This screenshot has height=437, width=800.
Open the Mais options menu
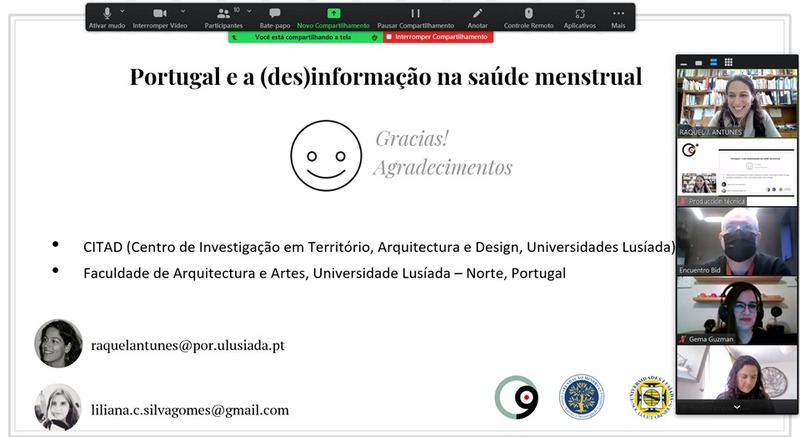tap(618, 14)
